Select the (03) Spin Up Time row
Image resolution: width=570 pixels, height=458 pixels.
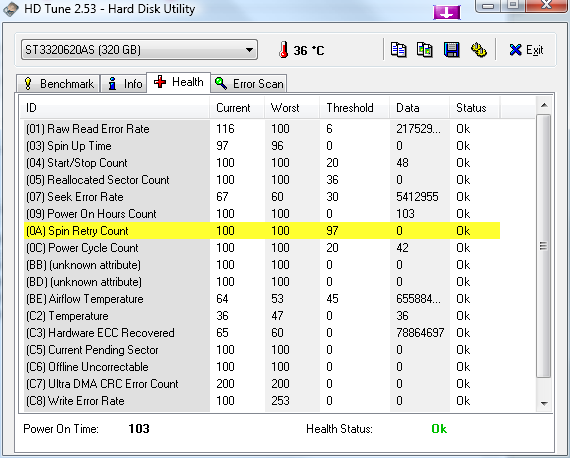(262, 146)
